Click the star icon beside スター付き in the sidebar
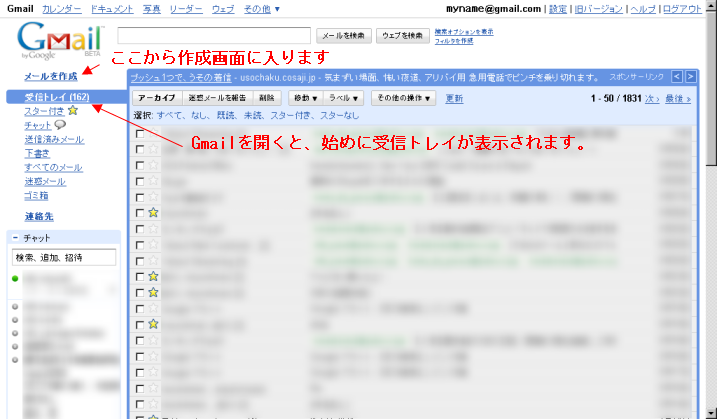The width and height of the screenshot is (717, 419). (x=73, y=110)
